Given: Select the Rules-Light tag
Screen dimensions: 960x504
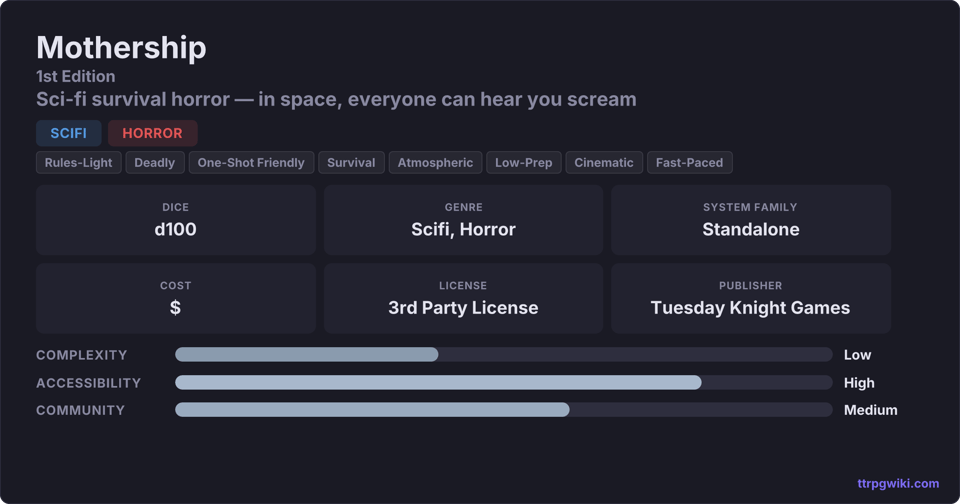Looking at the screenshot, I should click(79, 162).
